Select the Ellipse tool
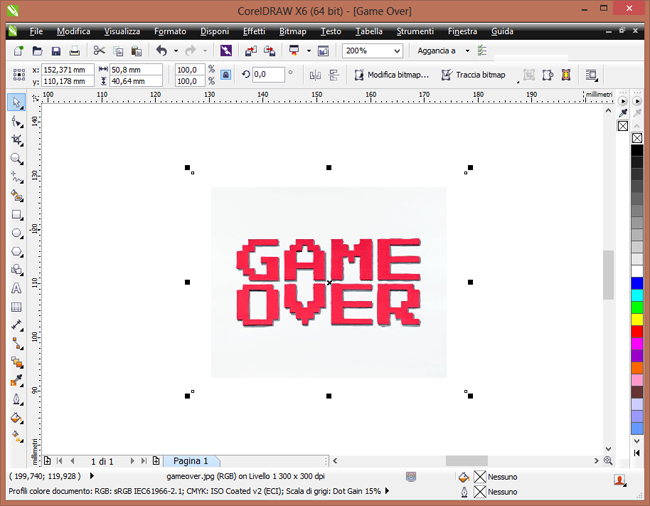The height and width of the screenshot is (506, 650). click(x=17, y=233)
